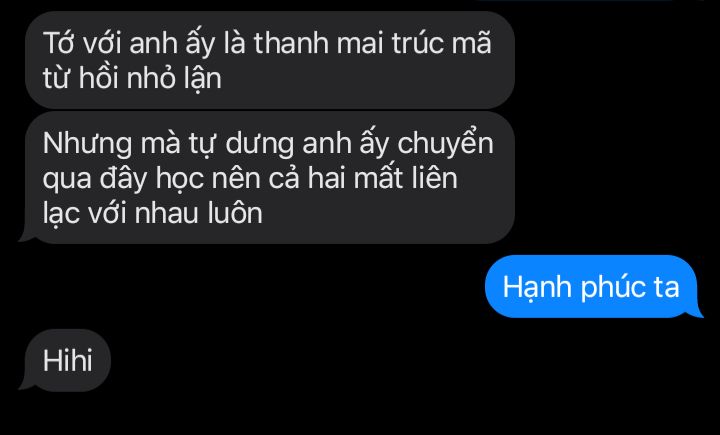Tap the message starting with "Tớ với anh ấy"
Image resolution: width=720 pixels, height=435 pixels.
click(x=270, y=60)
